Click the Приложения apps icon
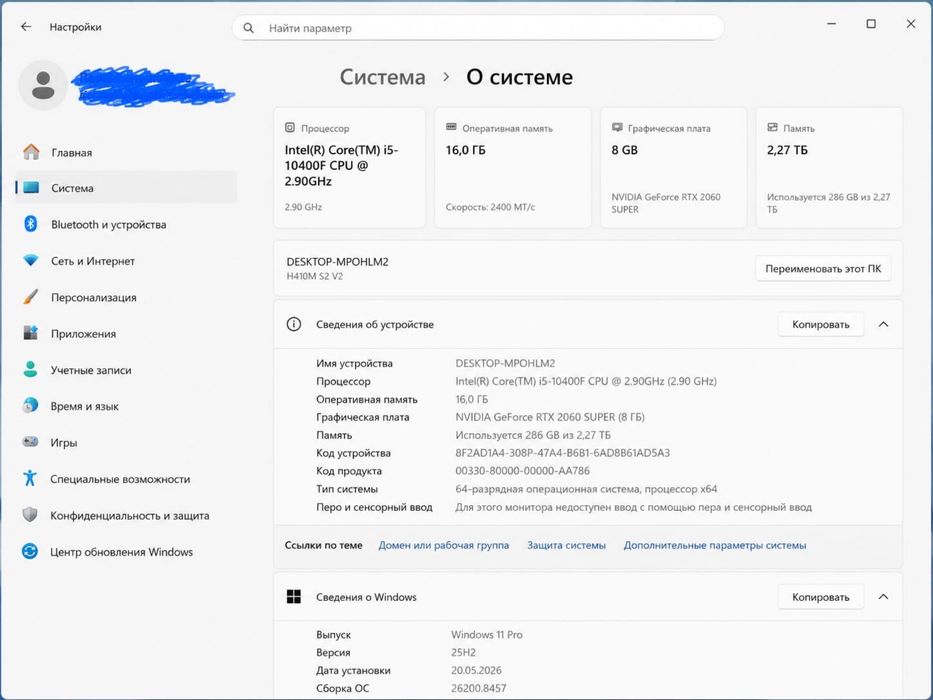The image size is (933, 700). tap(30, 333)
